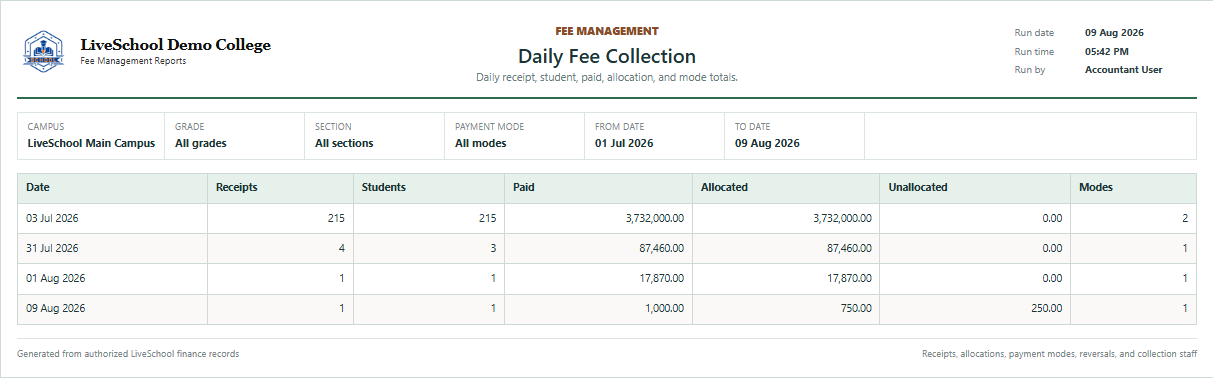Click students count 3 for 31 Jul
Image resolution: width=1214 pixels, height=378 pixels.
tap(493, 248)
